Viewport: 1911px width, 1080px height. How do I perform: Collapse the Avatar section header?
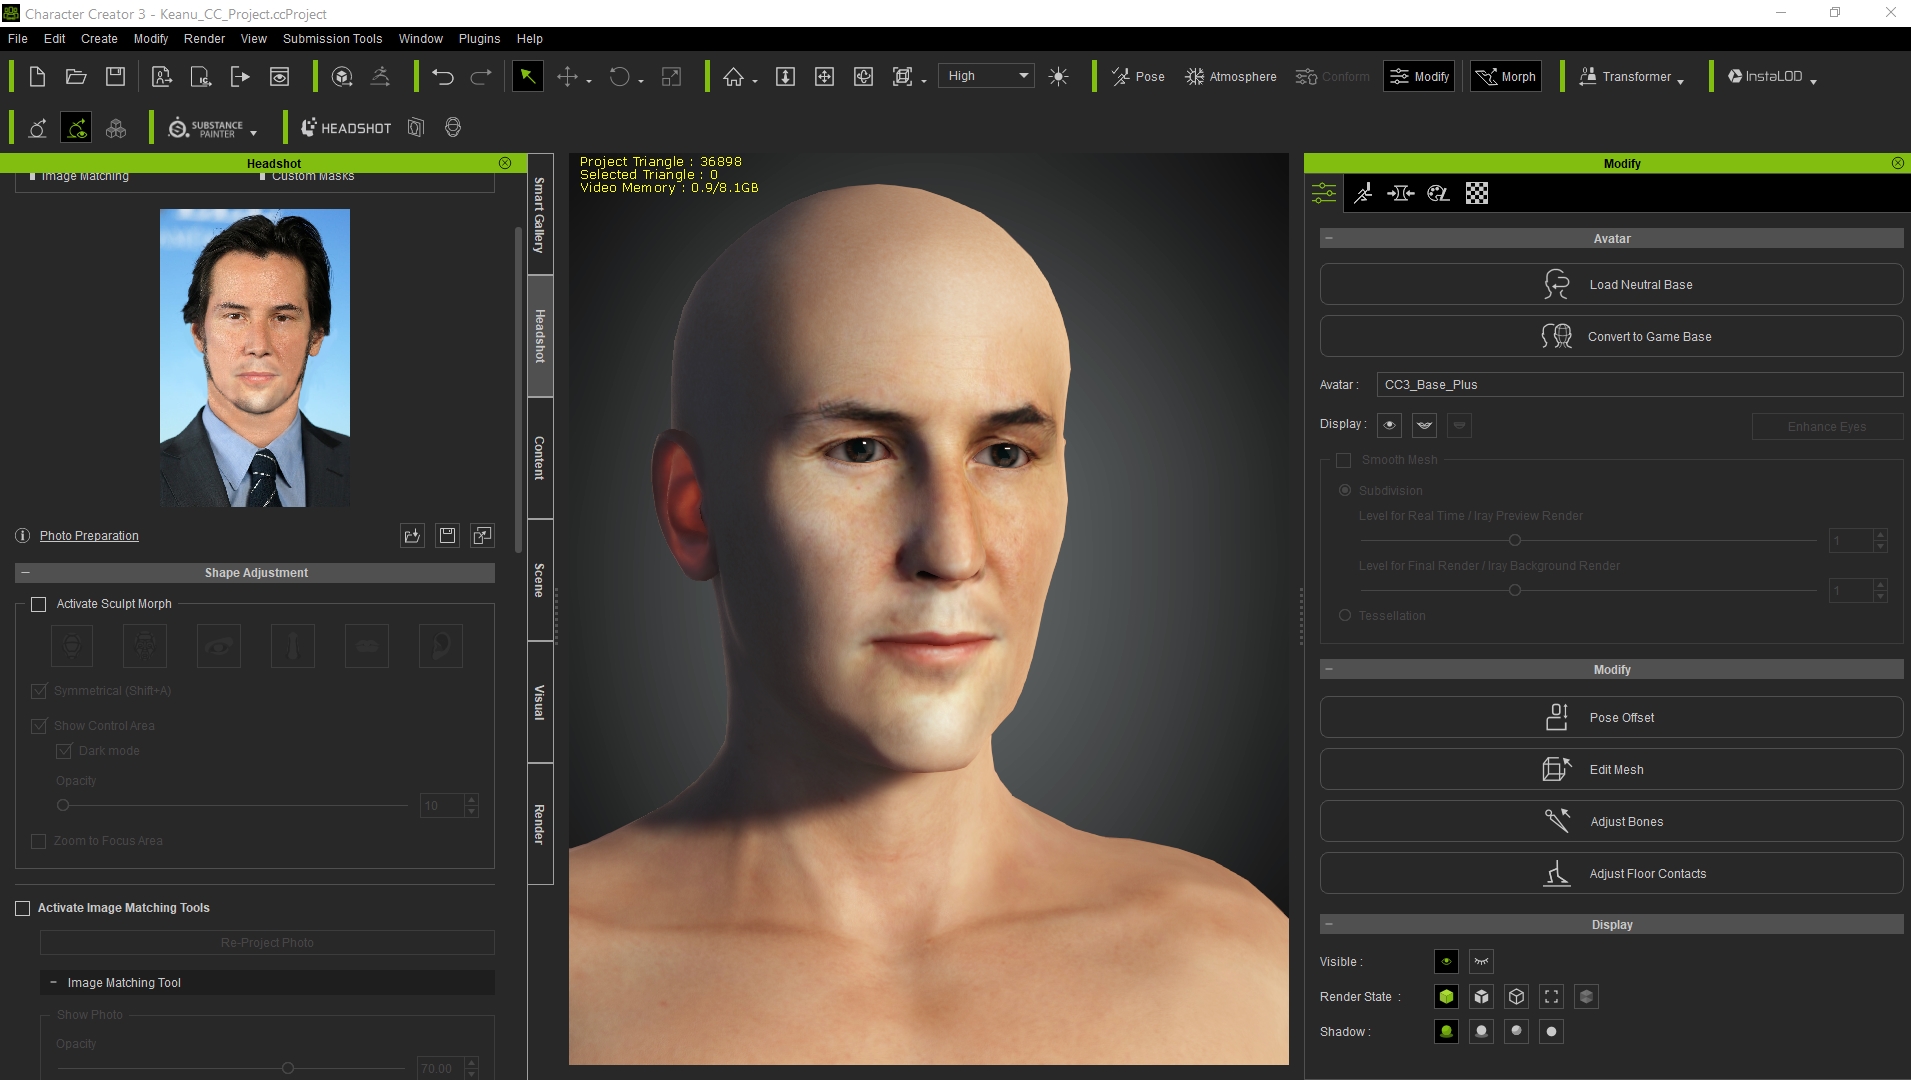click(1329, 238)
